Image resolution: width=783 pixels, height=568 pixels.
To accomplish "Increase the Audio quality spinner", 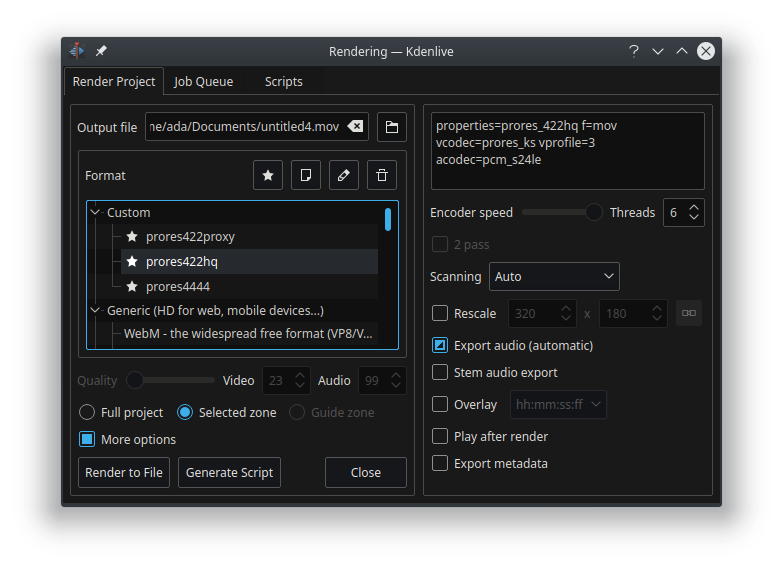I will coord(396,375).
